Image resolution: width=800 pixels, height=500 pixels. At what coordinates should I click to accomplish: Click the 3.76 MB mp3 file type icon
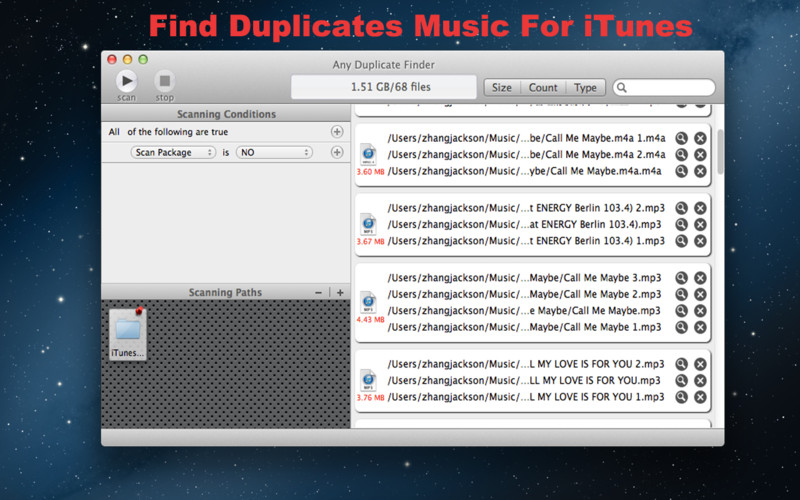[368, 381]
